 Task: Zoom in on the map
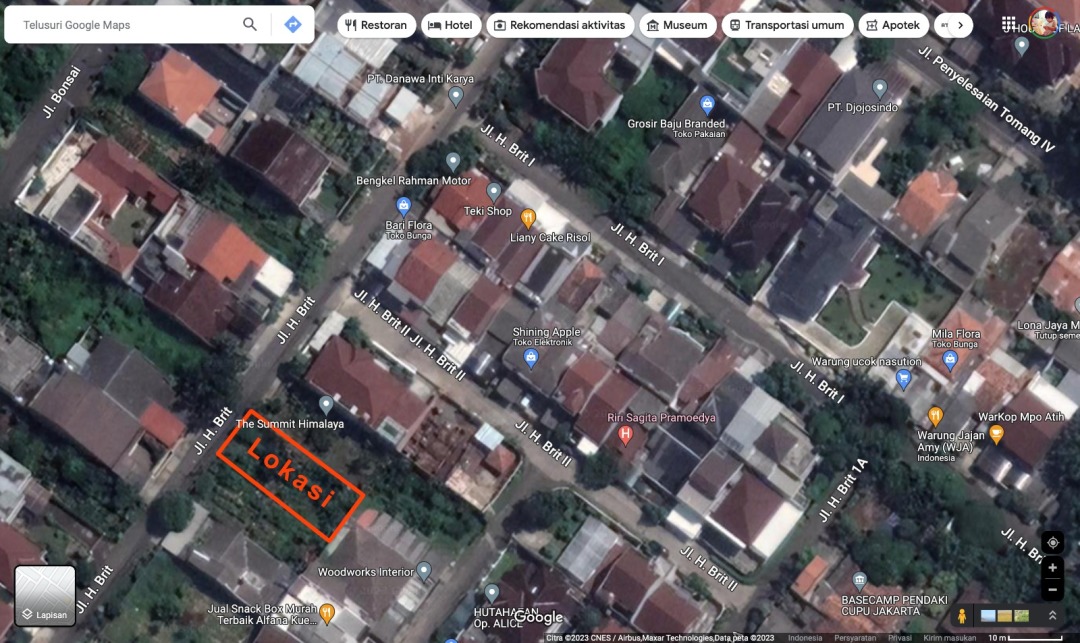(x=1052, y=568)
